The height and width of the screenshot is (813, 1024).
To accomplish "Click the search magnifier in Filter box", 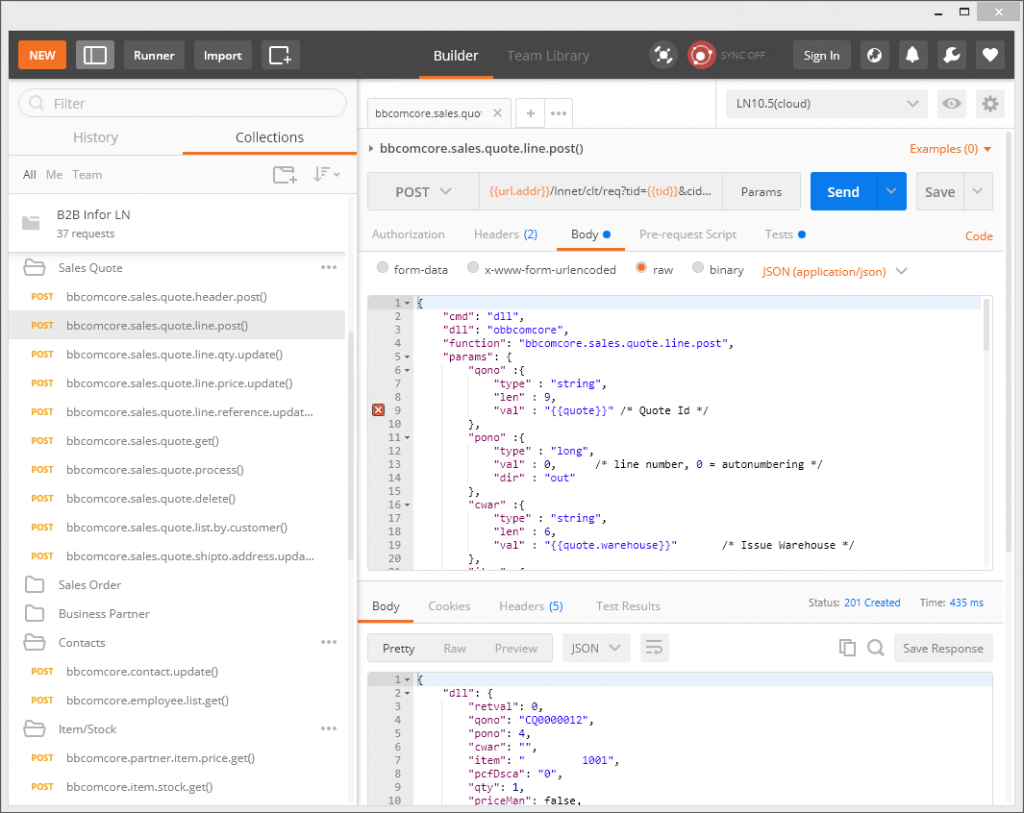I will (37, 103).
